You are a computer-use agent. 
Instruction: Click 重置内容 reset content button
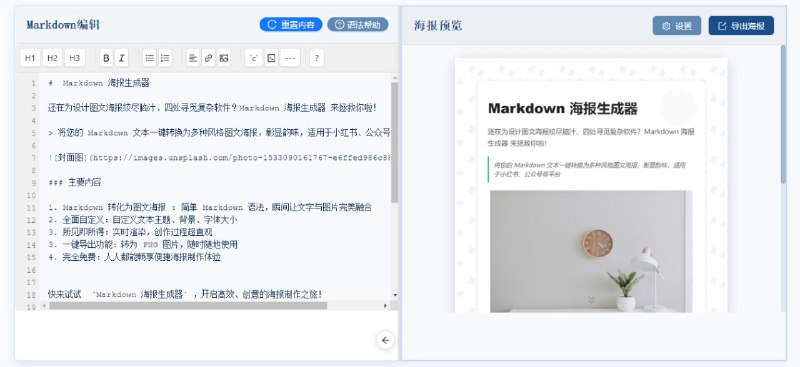point(291,25)
